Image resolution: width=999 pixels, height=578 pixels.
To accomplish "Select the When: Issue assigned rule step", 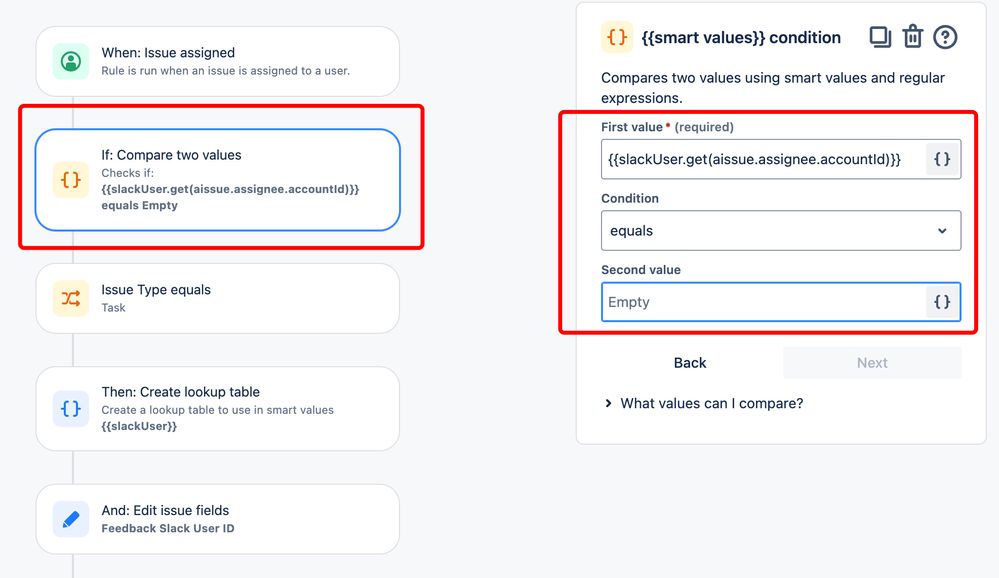I will (x=218, y=62).
